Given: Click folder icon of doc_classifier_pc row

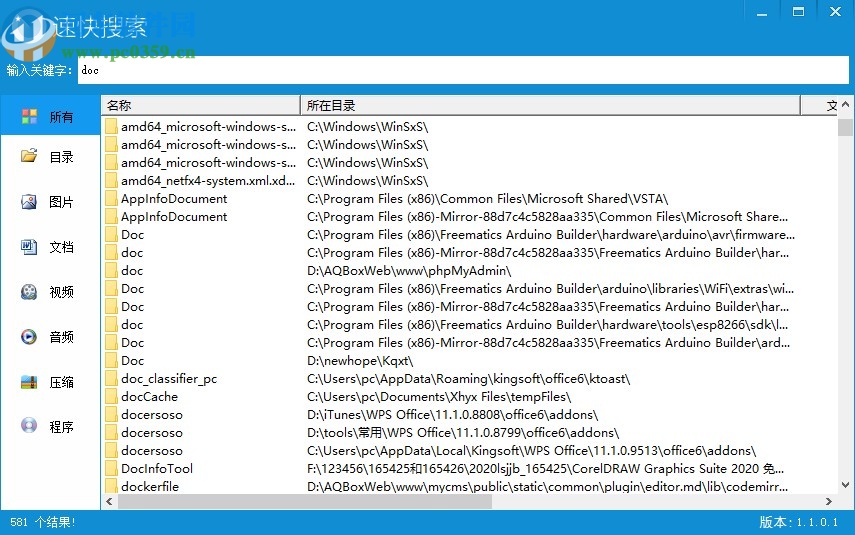Looking at the screenshot, I should pos(111,378).
